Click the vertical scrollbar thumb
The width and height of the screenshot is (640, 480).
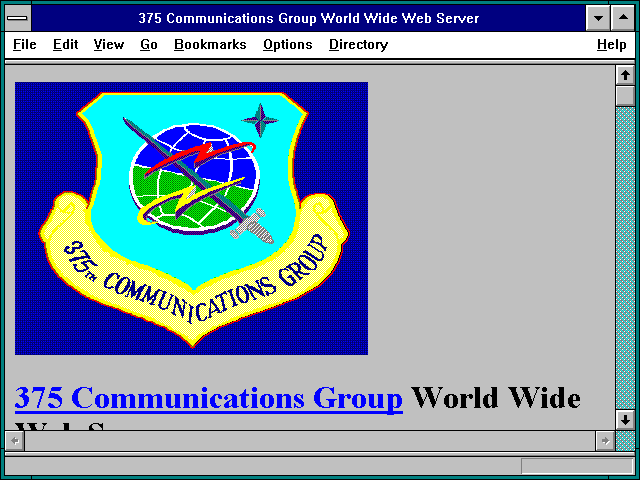pos(625,96)
